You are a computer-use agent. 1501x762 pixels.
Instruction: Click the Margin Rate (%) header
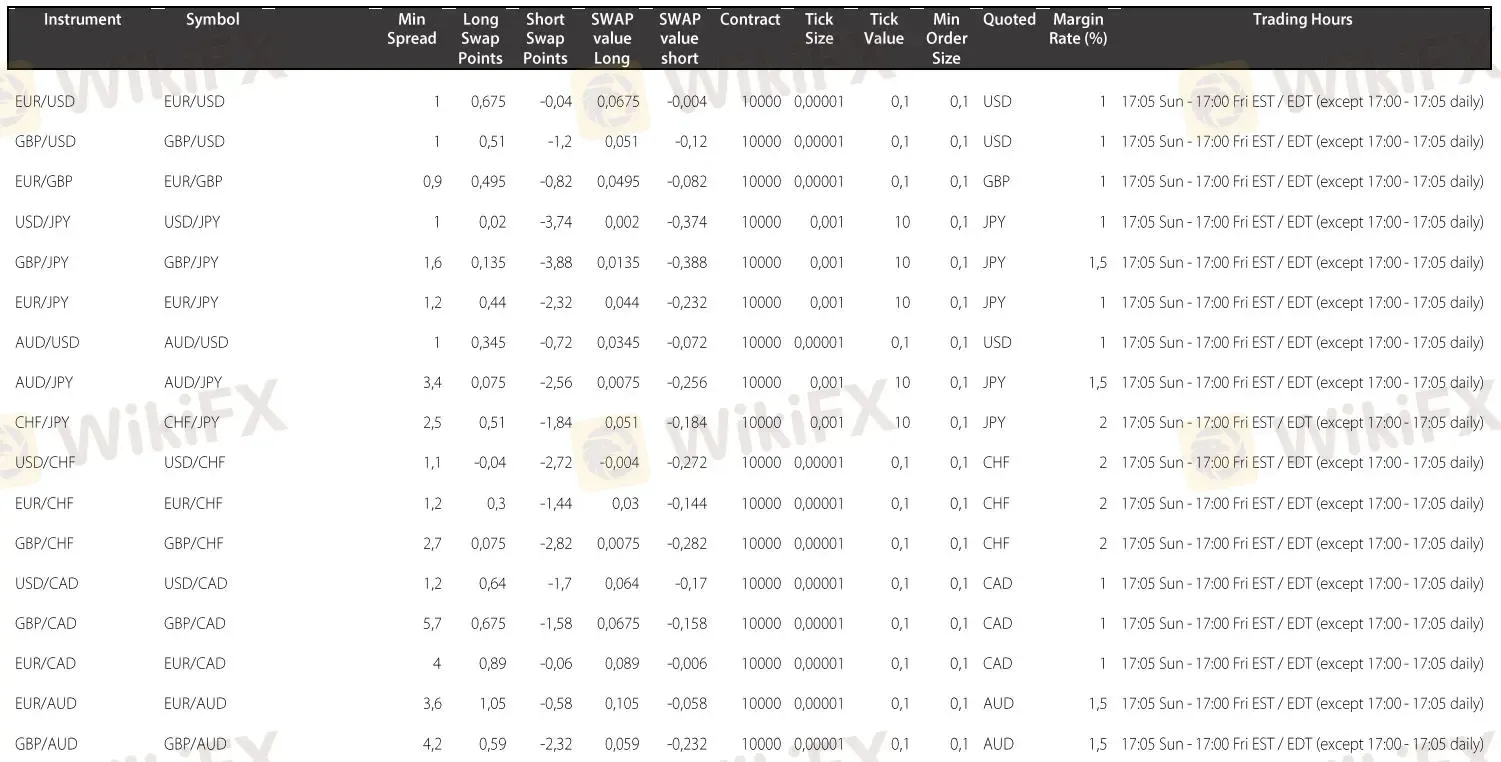click(1078, 29)
